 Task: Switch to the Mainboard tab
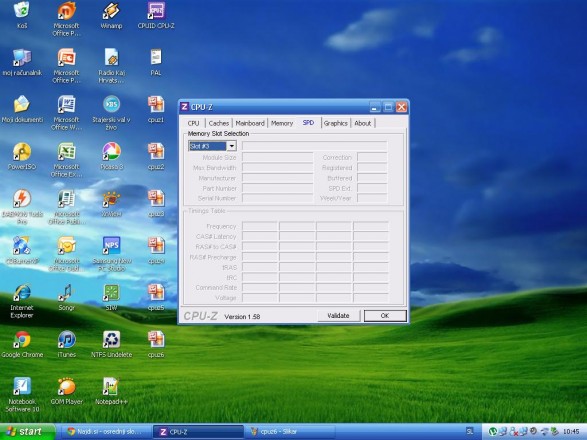(x=250, y=123)
